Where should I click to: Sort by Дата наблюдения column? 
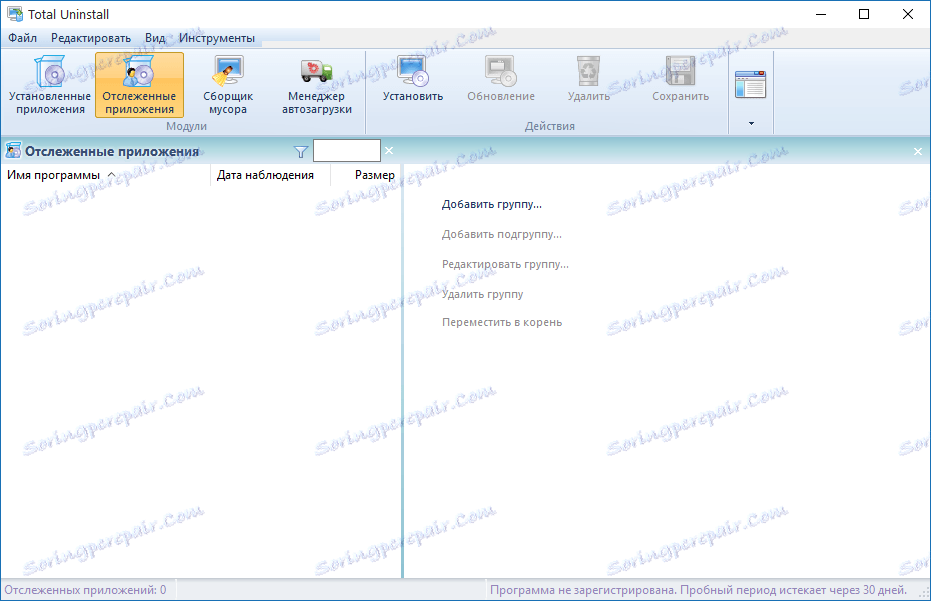click(270, 175)
